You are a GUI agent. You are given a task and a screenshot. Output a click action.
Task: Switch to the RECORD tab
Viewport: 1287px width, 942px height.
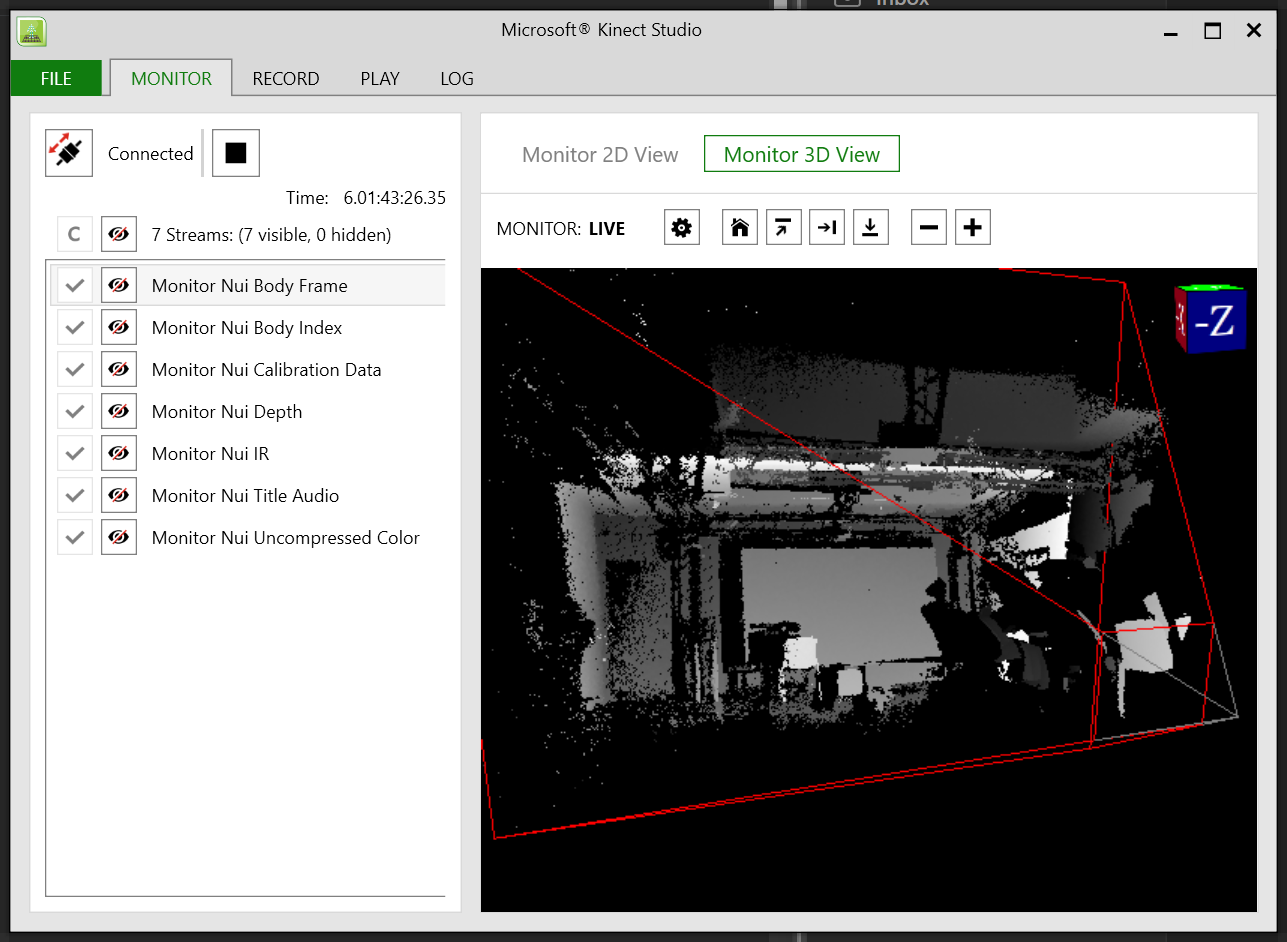click(x=286, y=78)
